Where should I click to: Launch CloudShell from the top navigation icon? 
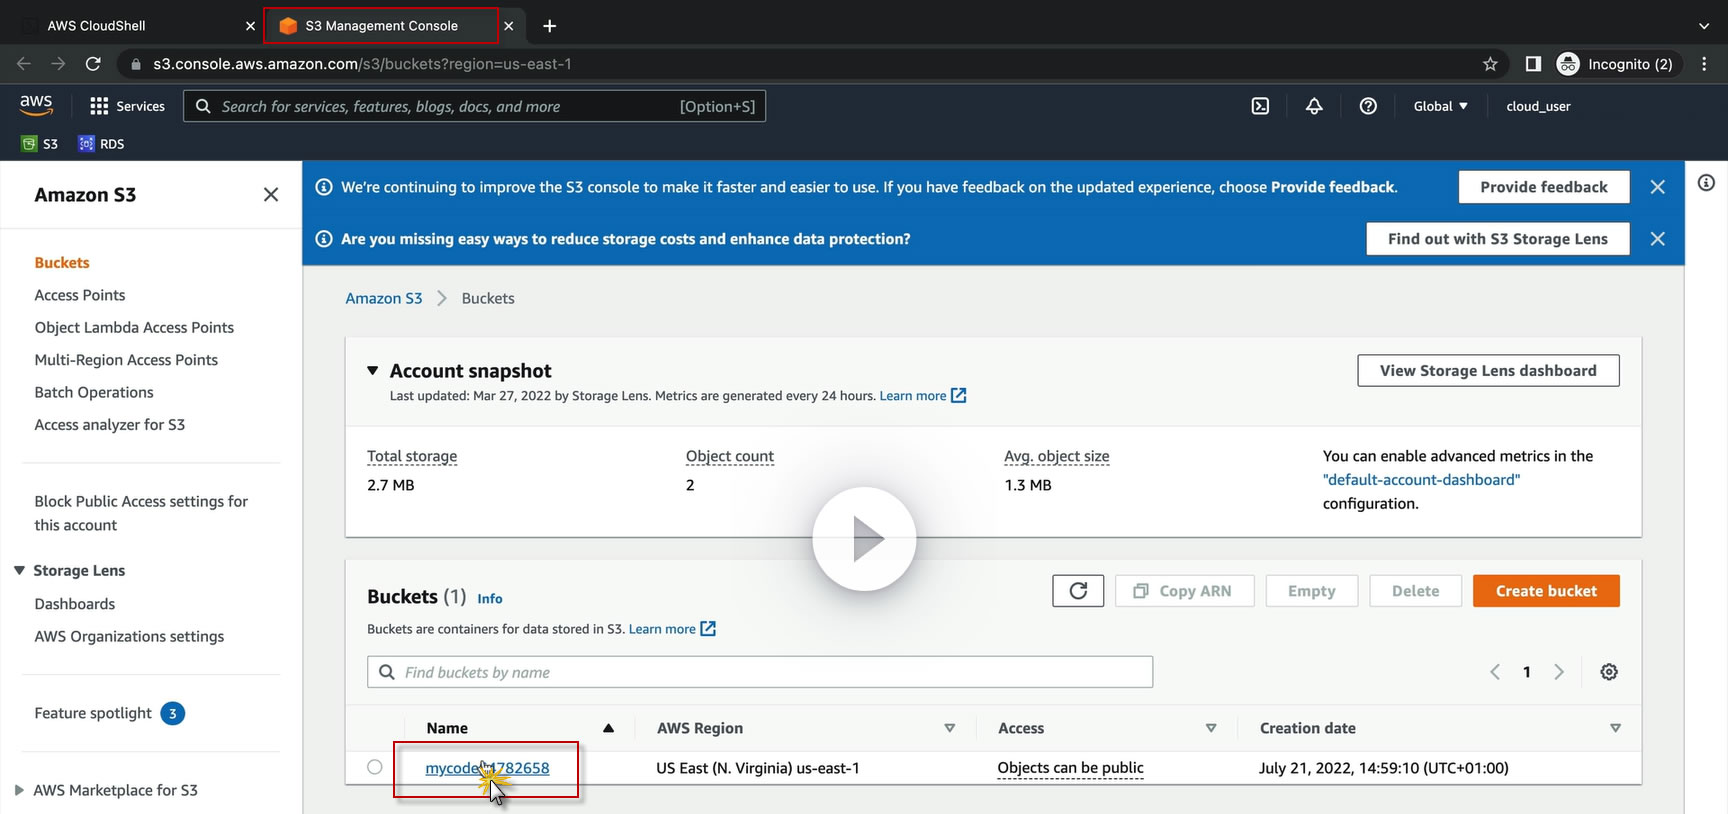click(1260, 106)
